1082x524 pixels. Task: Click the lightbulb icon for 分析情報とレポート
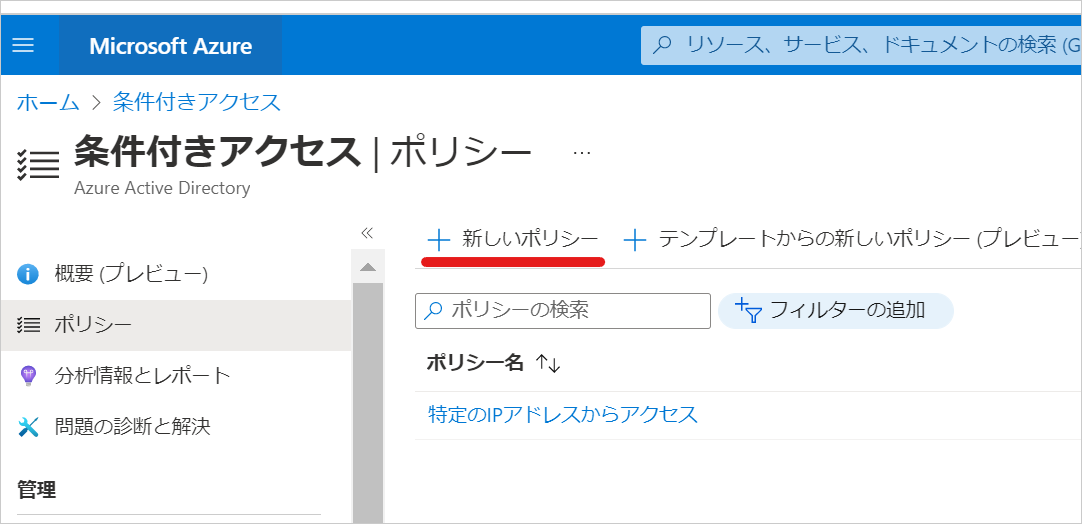coord(28,376)
